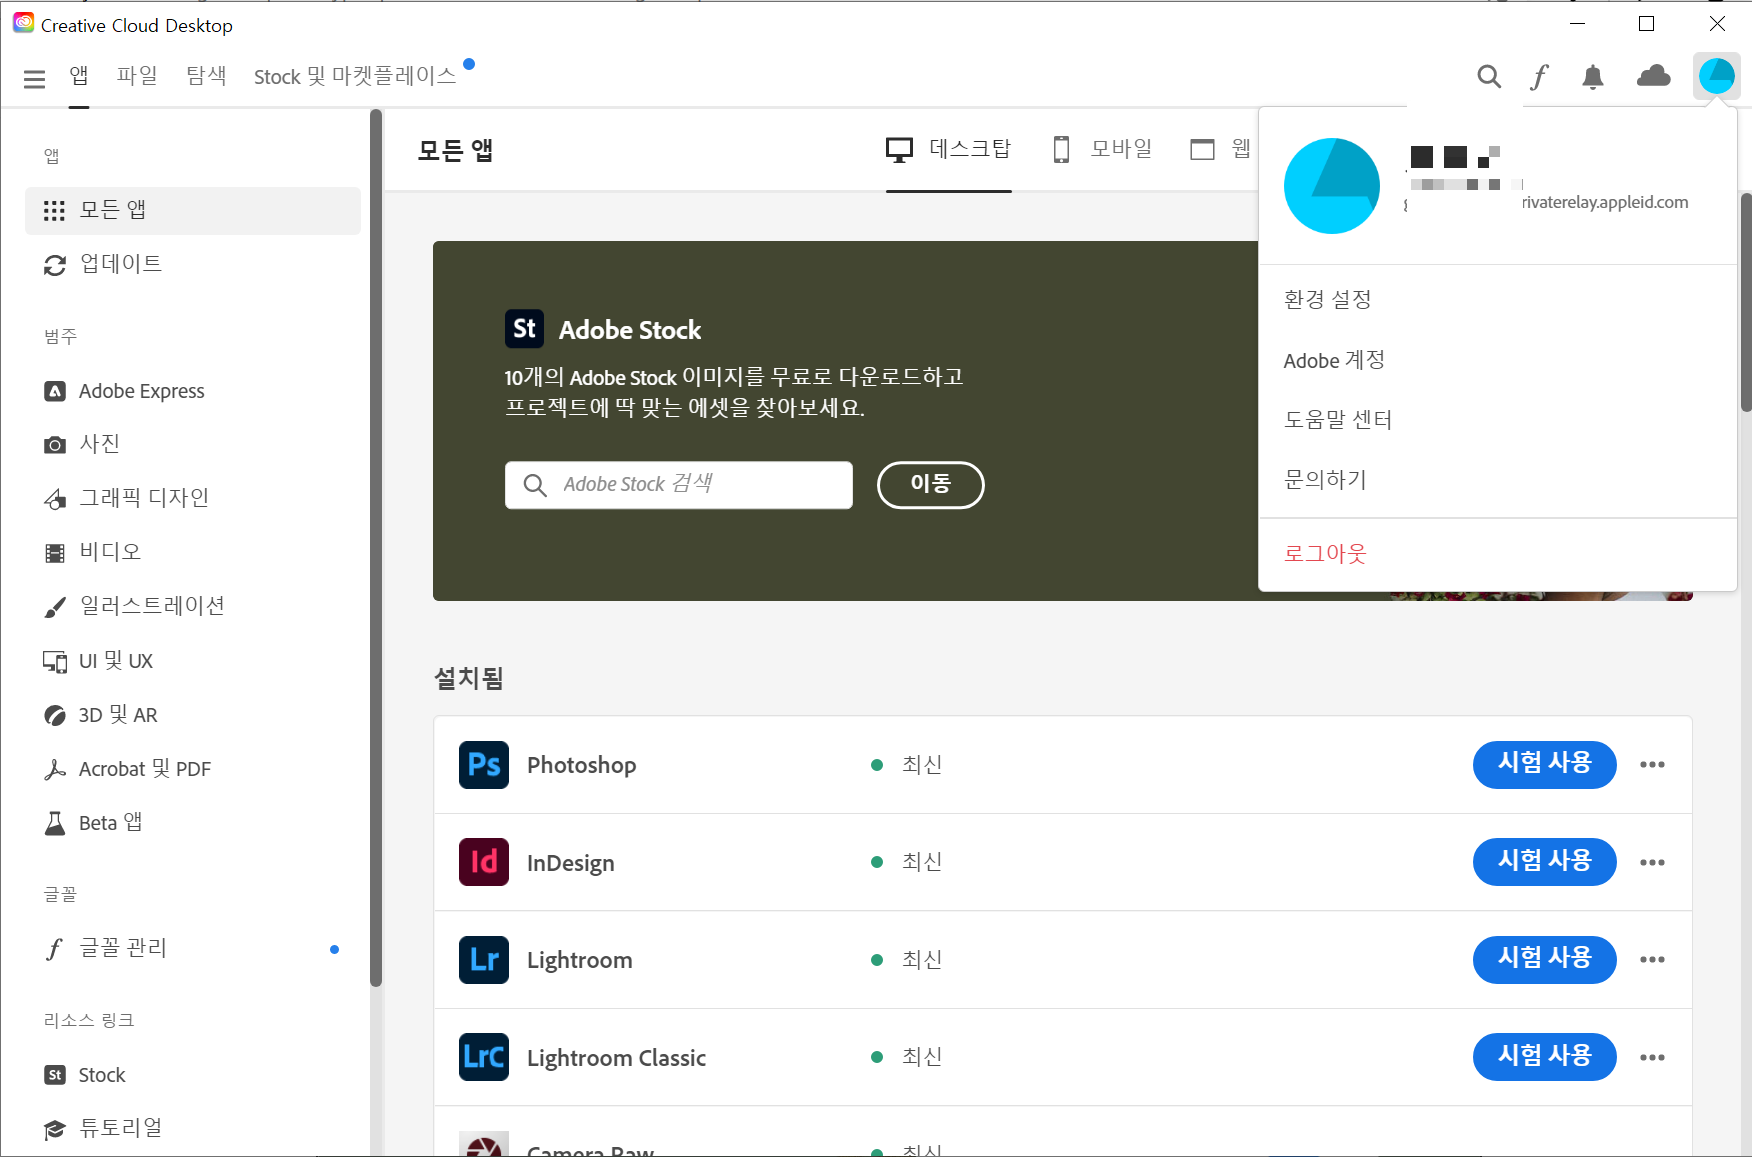Open the 그래픽 디자인 category
The height and width of the screenshot is (1157, 1752).
pyautogui.click(x=193, y=498)
